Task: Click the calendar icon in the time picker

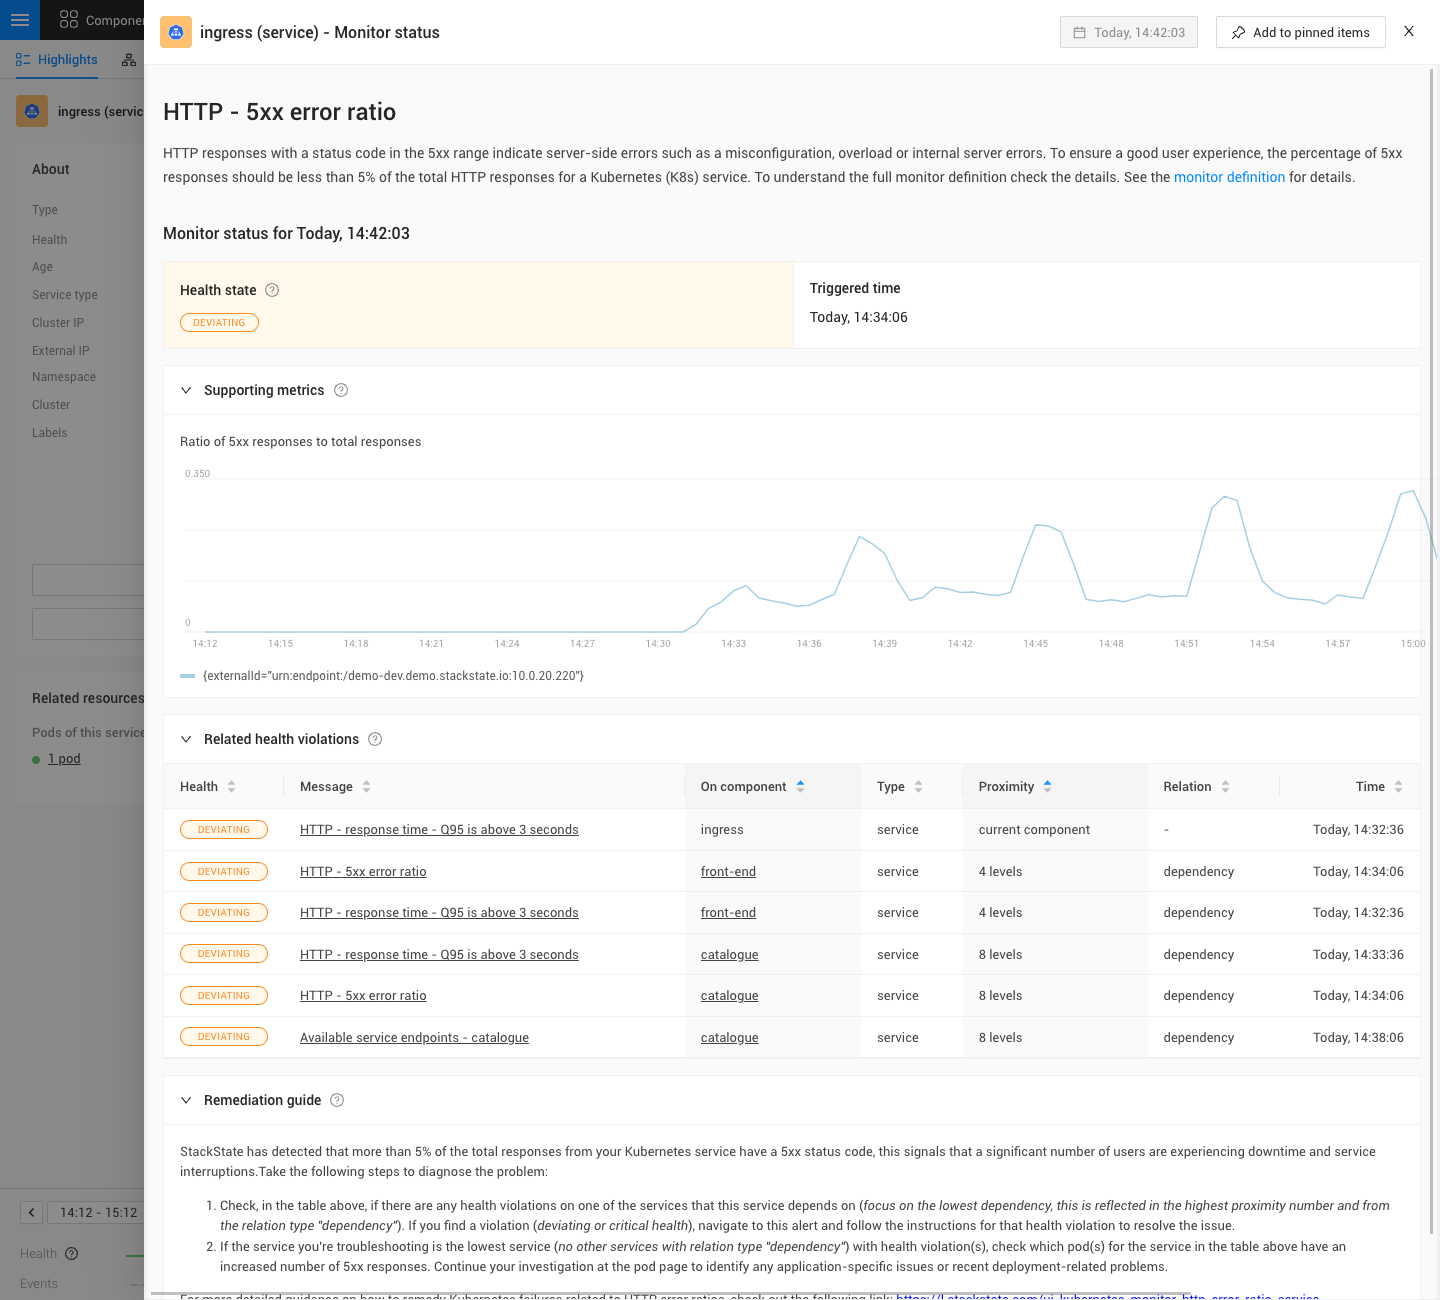Action: [x=1080, y=32]
